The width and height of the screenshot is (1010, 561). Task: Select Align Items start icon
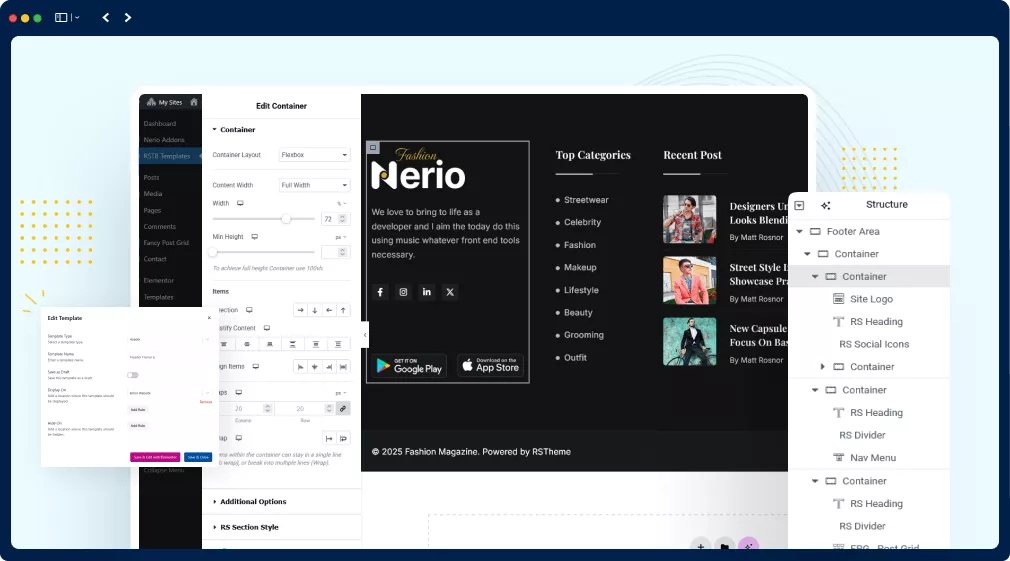[x=300, y=366]
